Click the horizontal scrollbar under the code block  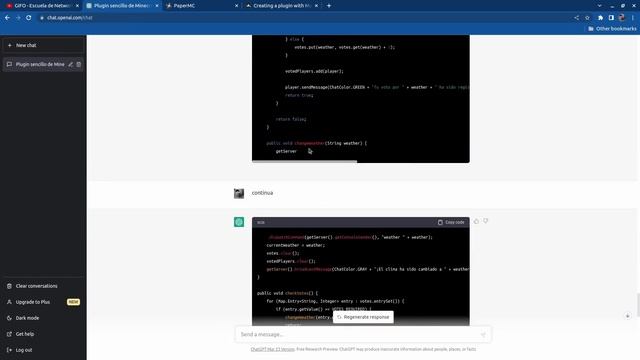pyautogui.click(x=304, y=162)
